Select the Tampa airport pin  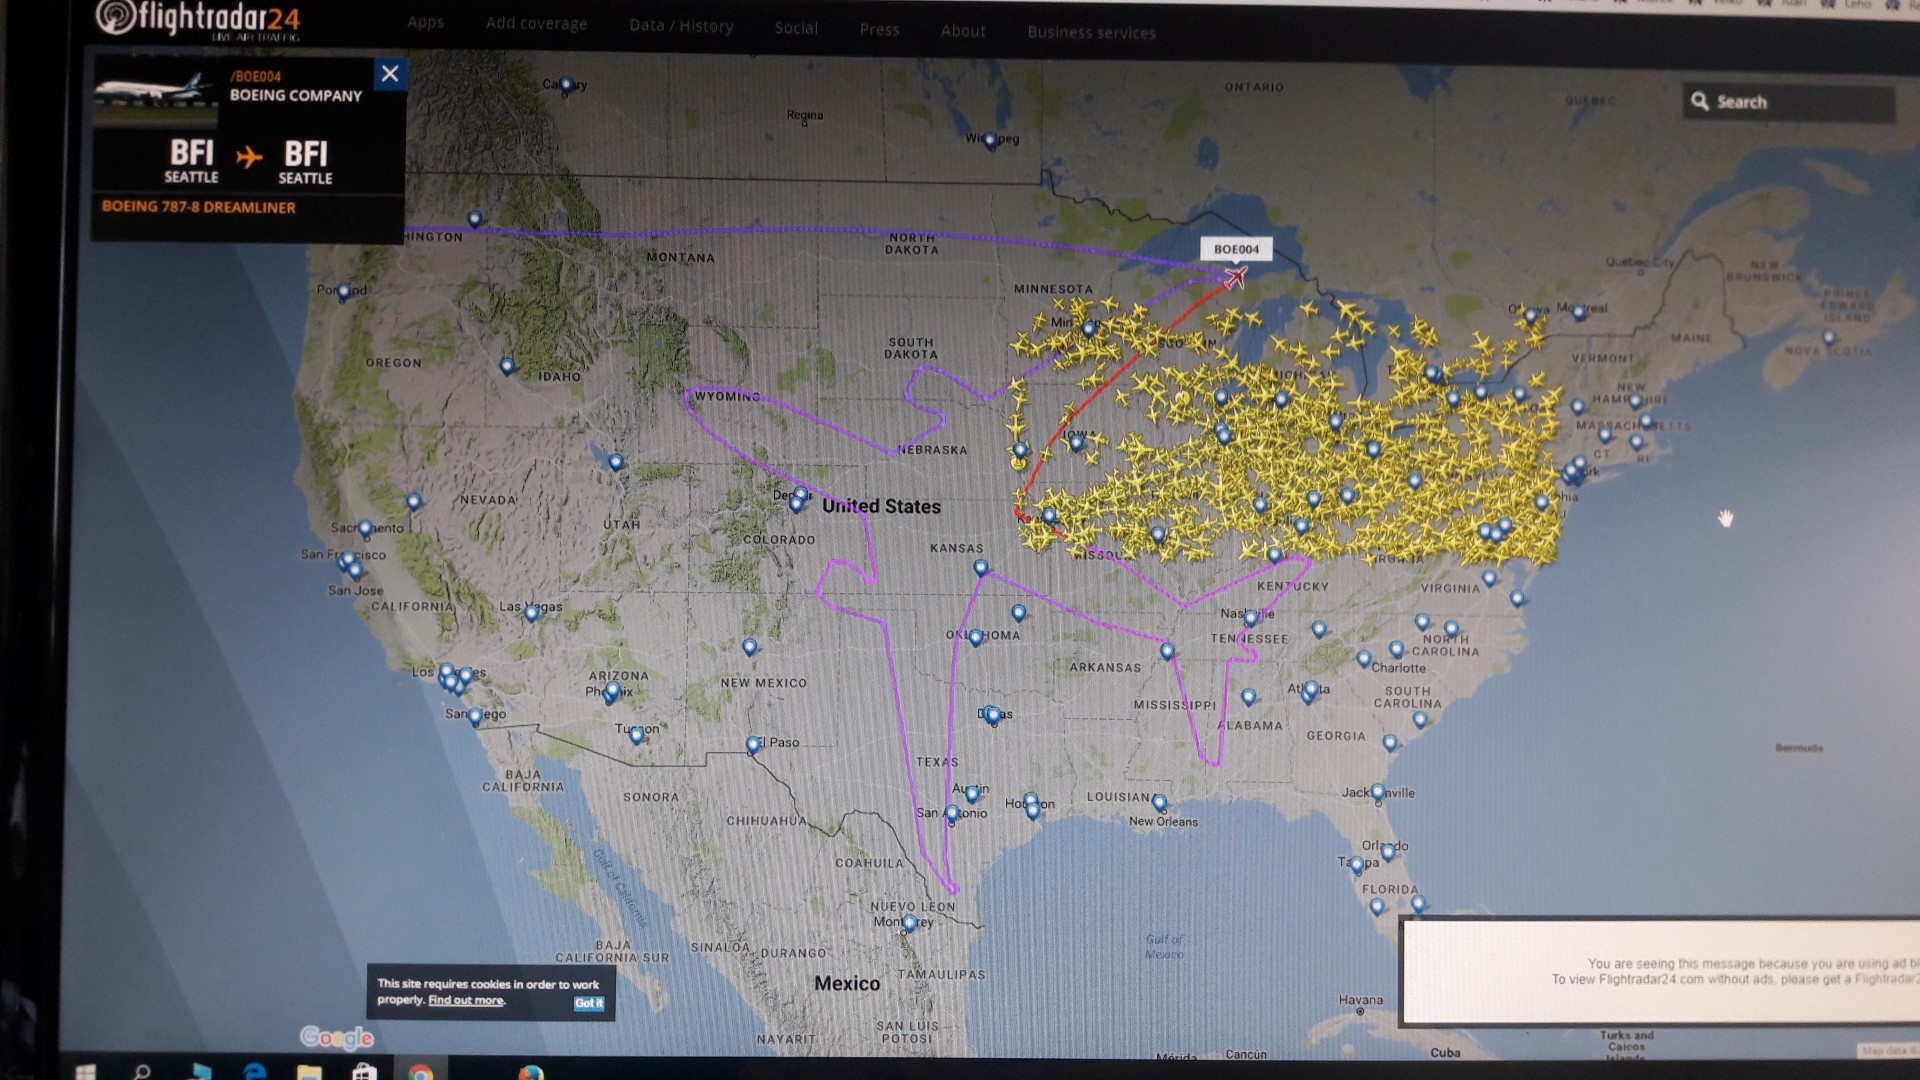point(1357,866)
